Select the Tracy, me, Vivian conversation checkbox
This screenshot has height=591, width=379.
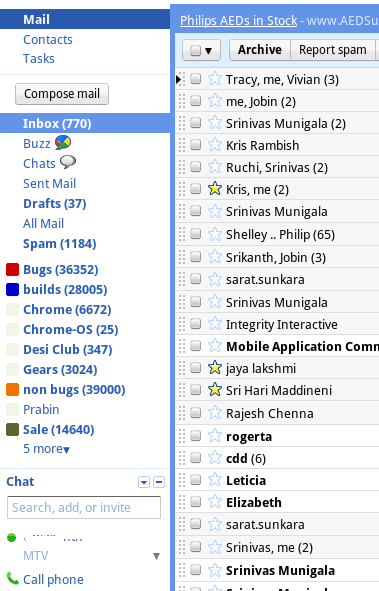click(195, 78)
